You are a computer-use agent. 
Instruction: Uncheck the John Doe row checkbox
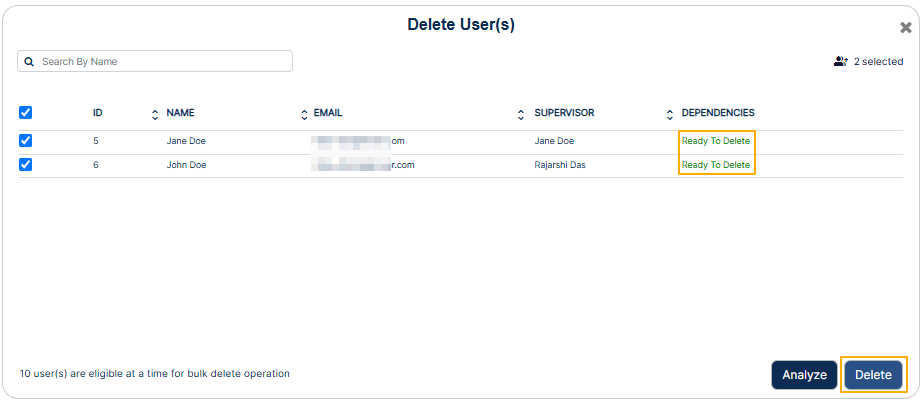click(26, 165)
